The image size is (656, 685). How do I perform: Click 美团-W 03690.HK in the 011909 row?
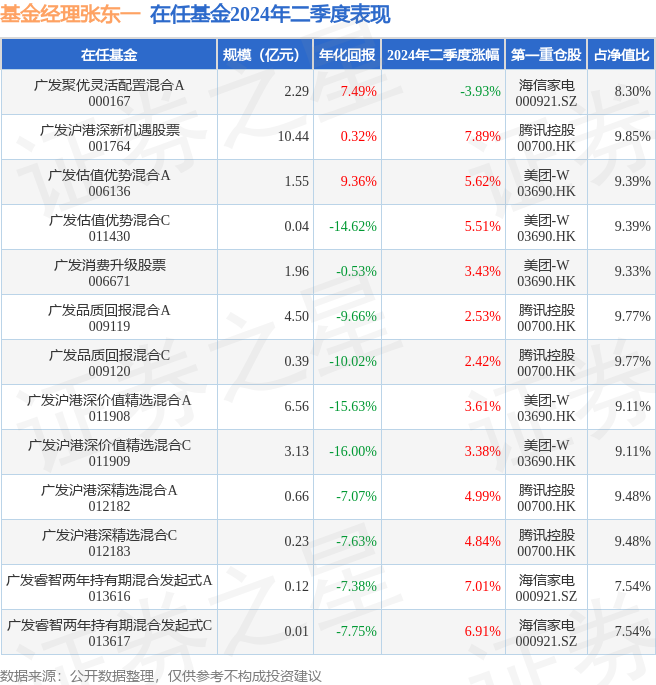pos(546,453)
